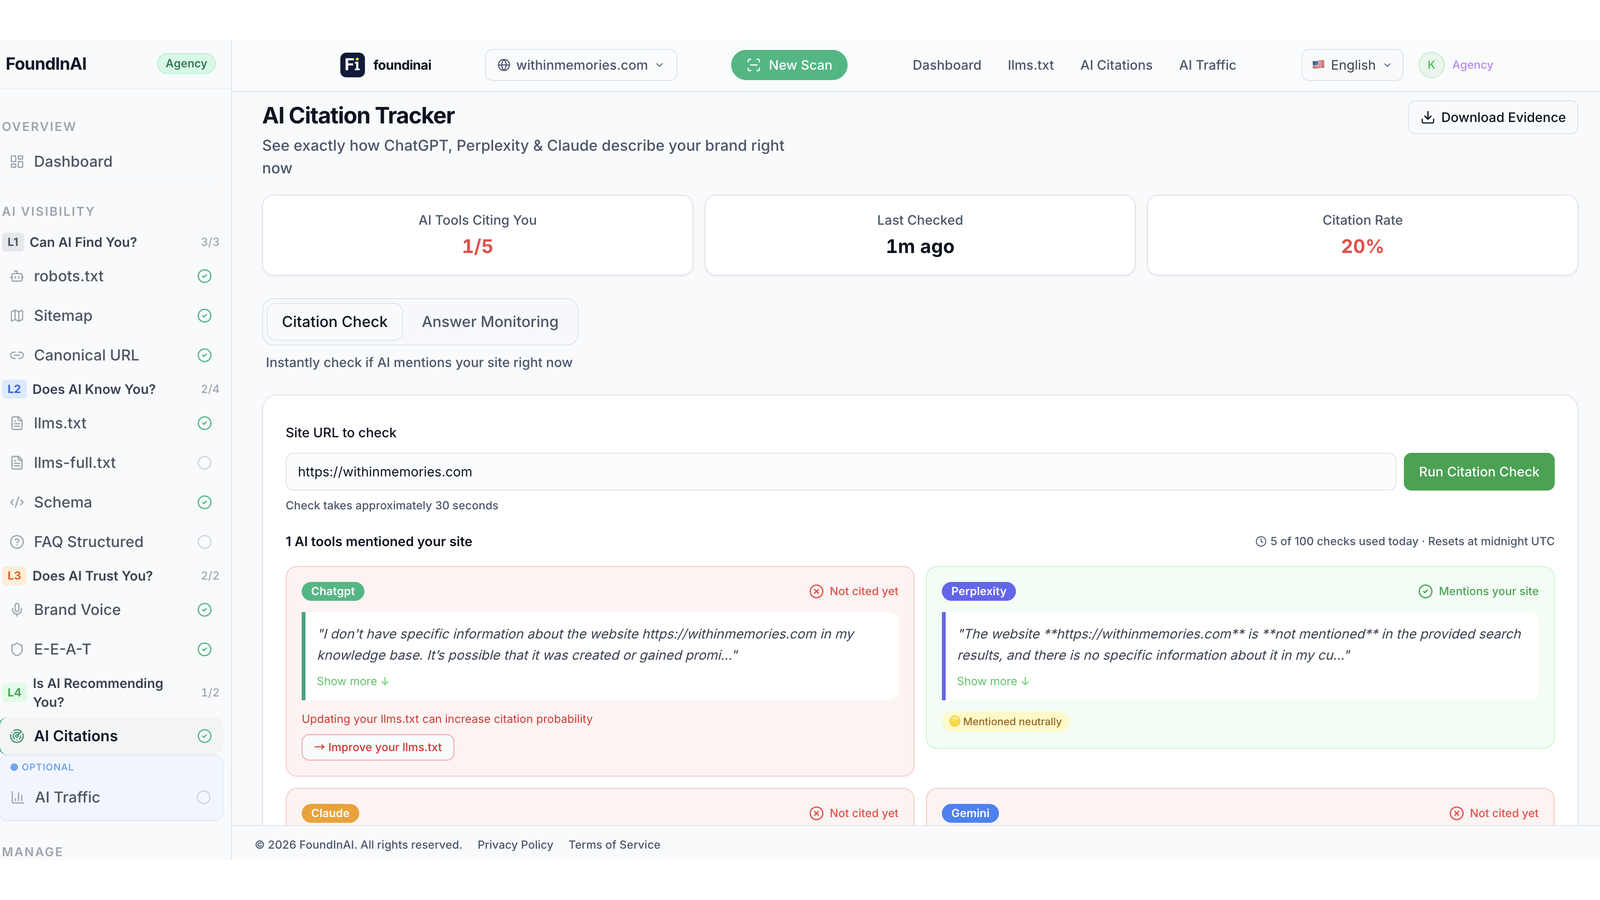
Task: Click the FAQ Structured empty status circle
Action: [204, 542]
